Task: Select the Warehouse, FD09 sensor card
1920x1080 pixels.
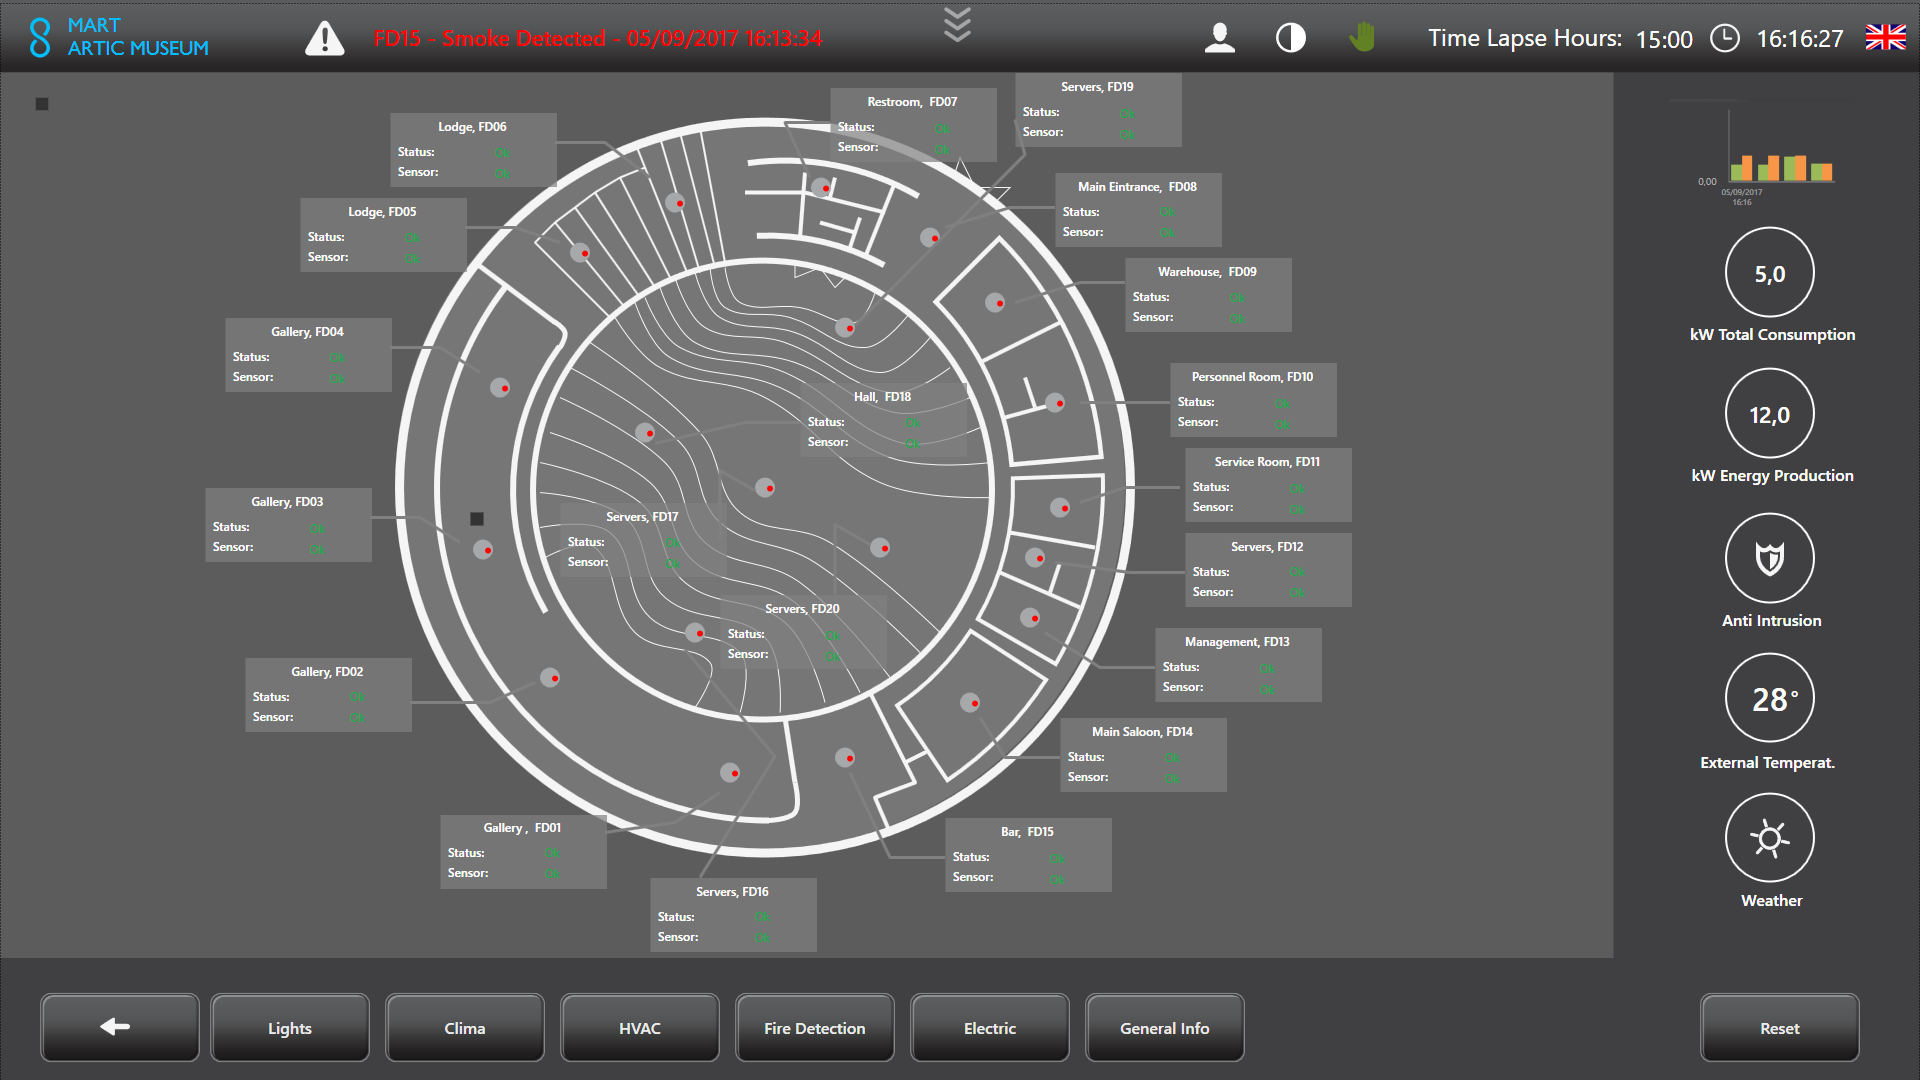Action: 1208,295
